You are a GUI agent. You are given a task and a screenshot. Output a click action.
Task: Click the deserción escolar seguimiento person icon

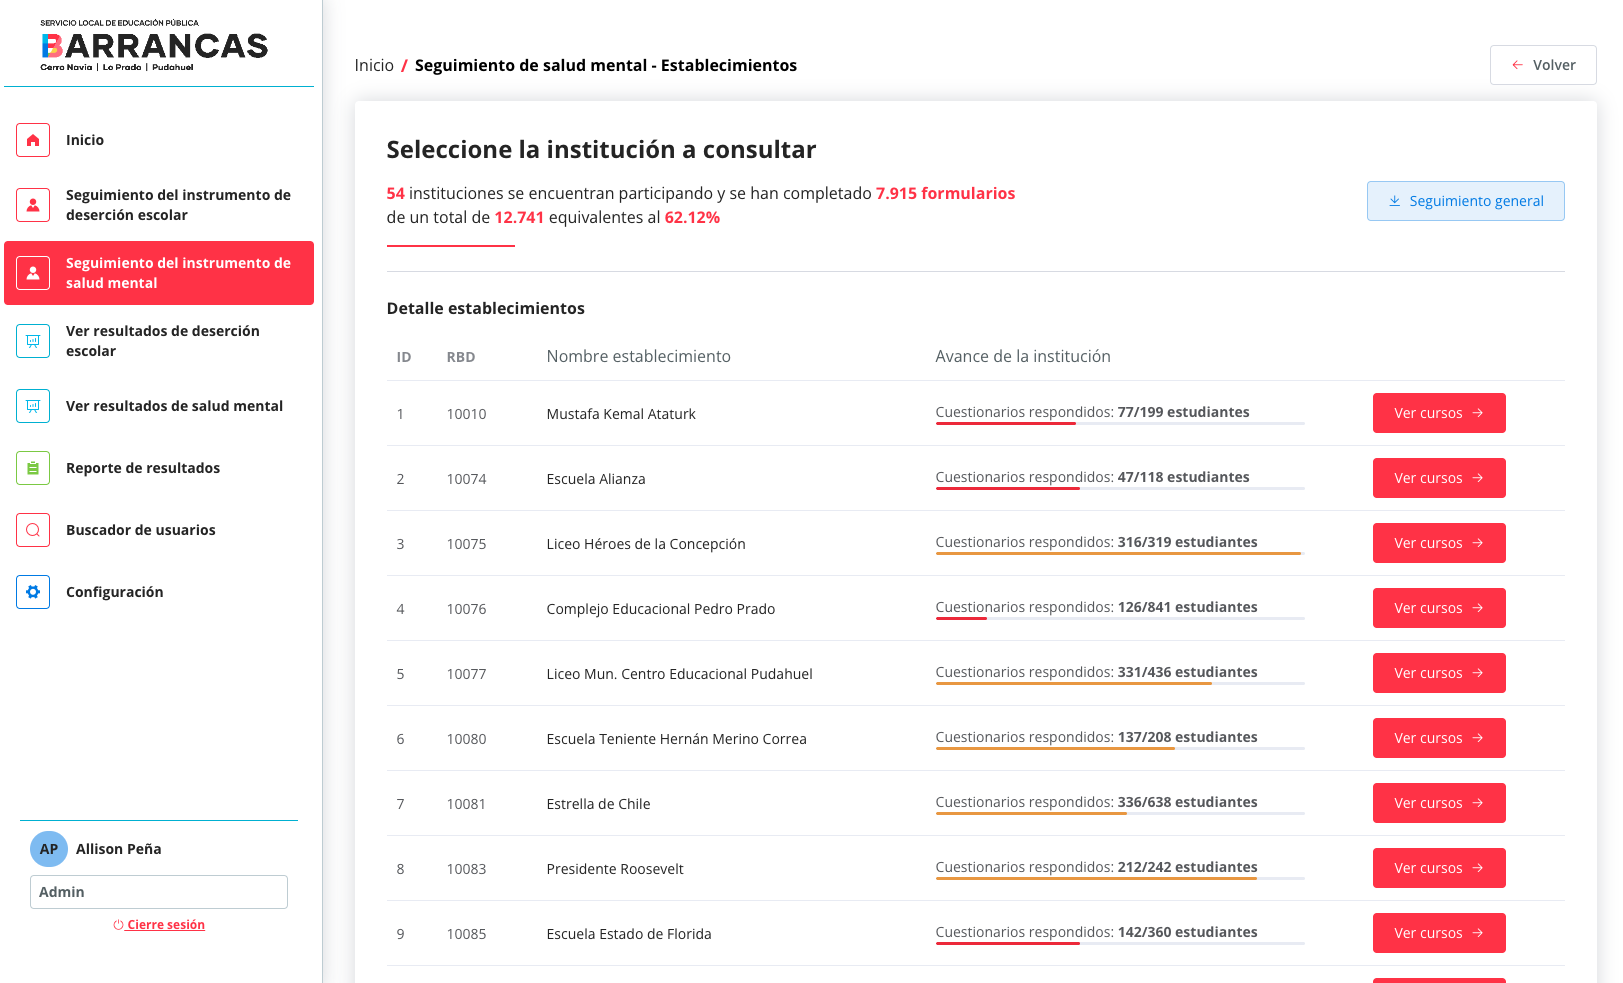click(x=33, y=205)
